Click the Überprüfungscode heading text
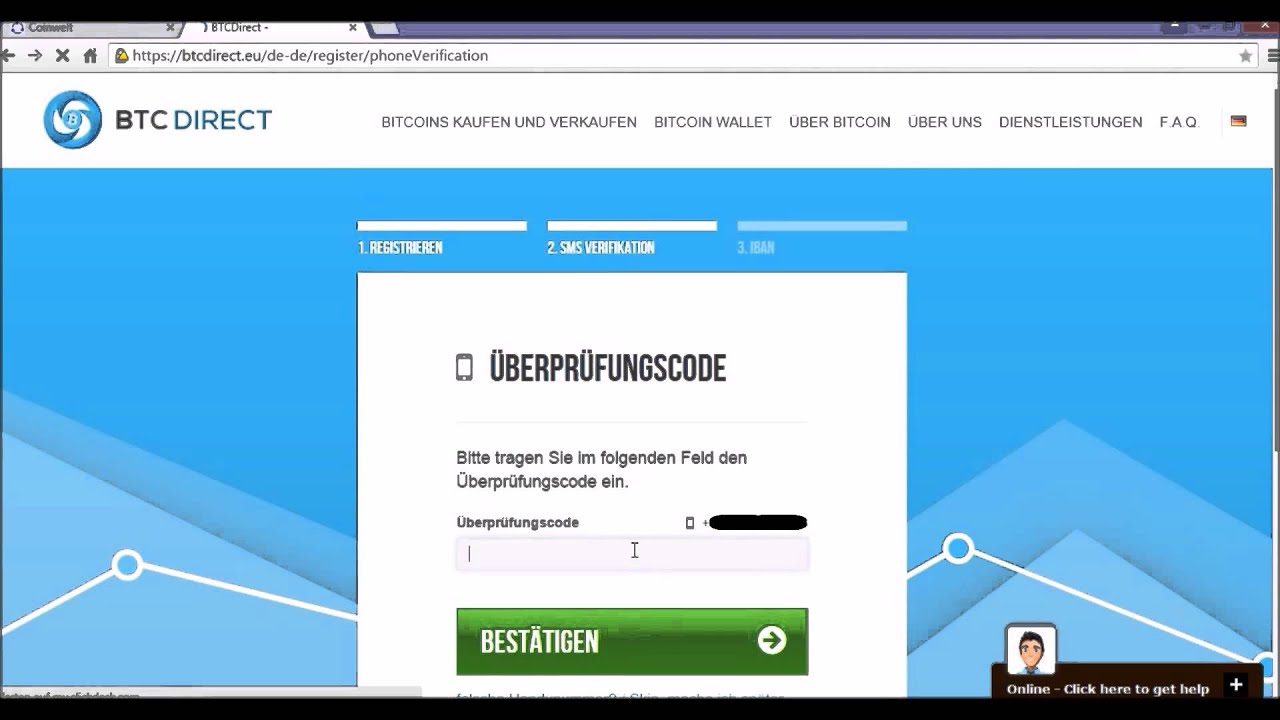Viewport: 1280px width, 720px height. 607,368
